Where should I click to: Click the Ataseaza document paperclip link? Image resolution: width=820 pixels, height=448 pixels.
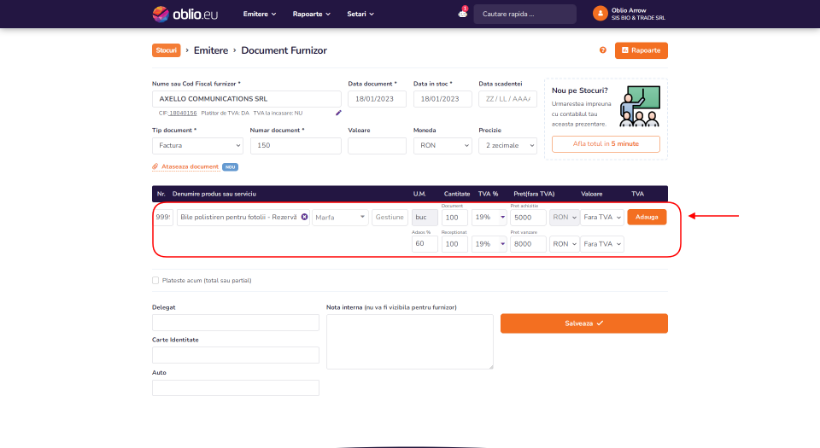[x=189, y=166]
